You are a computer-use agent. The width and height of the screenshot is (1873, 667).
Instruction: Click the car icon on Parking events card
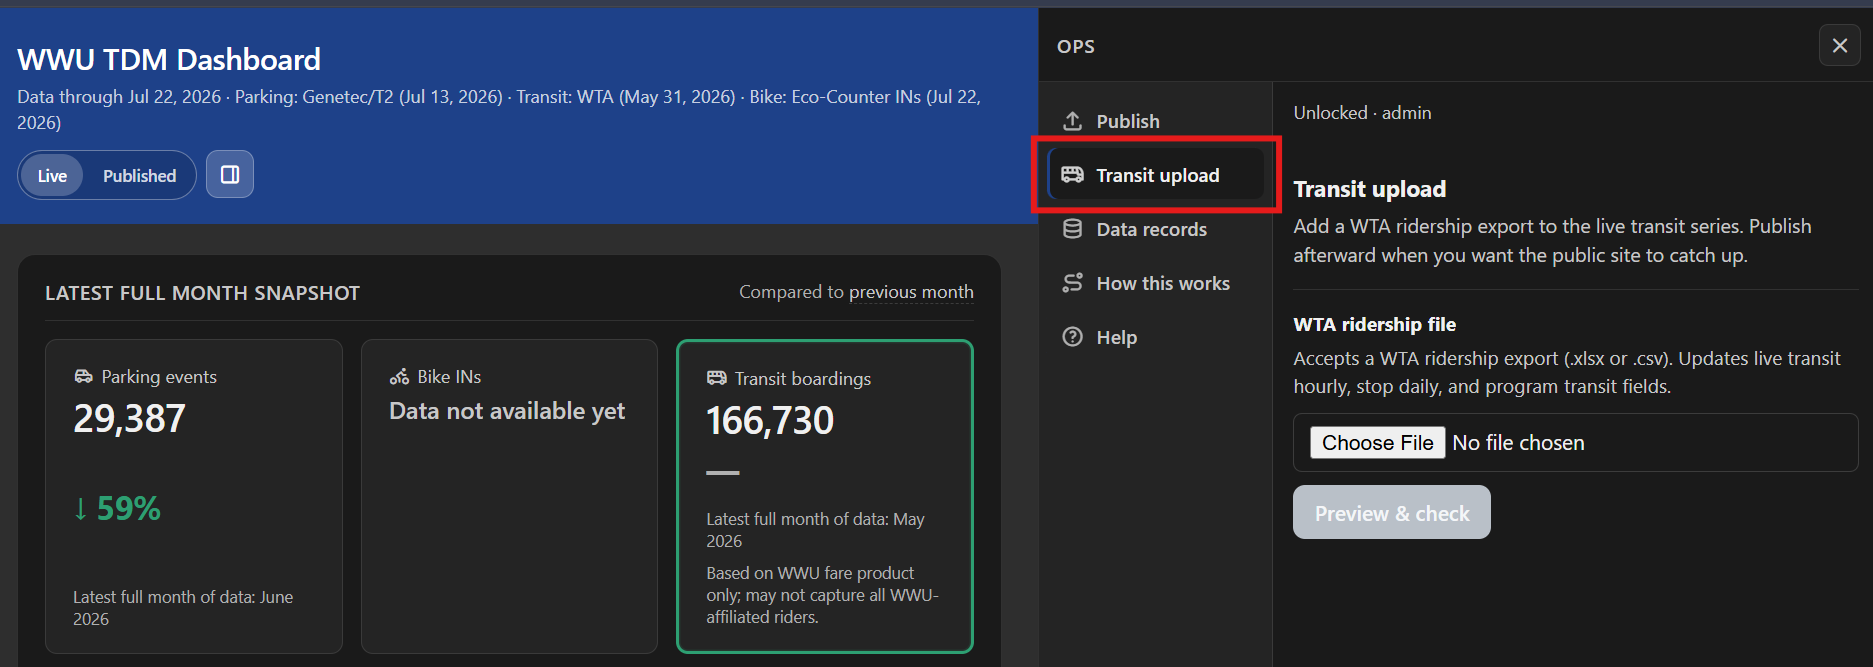click(83, 377)
